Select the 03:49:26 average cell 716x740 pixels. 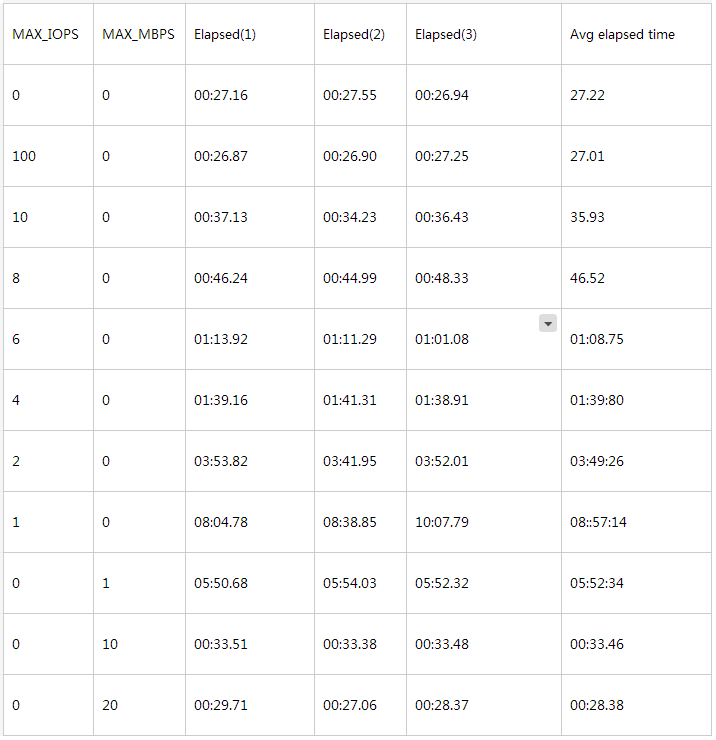(597, 461)
